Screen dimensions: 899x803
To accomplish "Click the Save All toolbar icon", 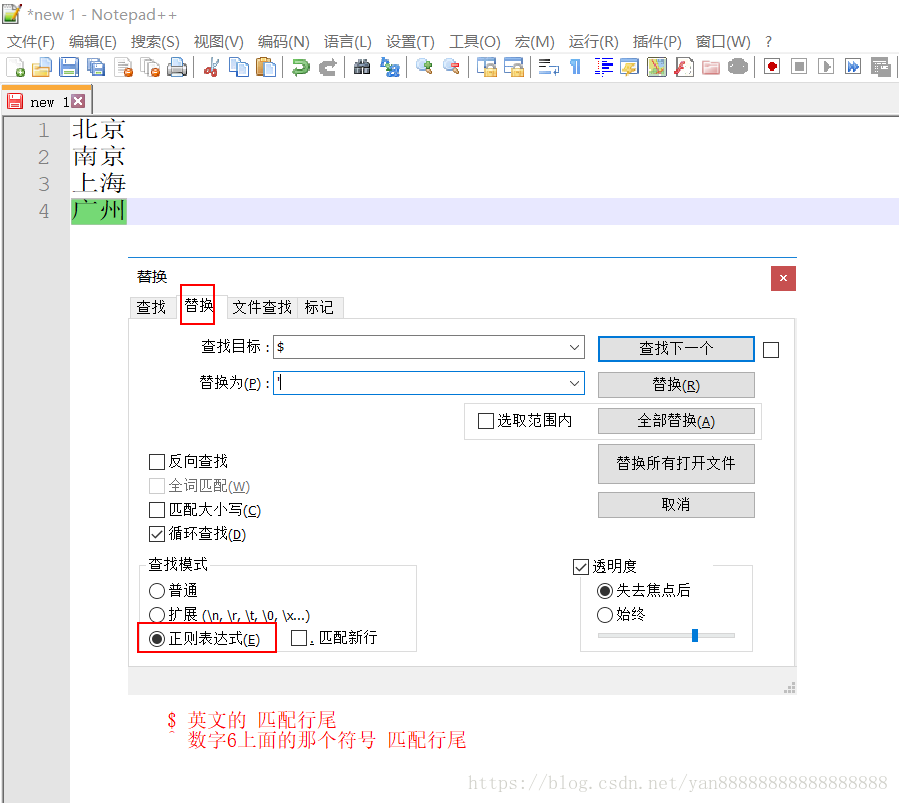I will (x=96, y=68).
